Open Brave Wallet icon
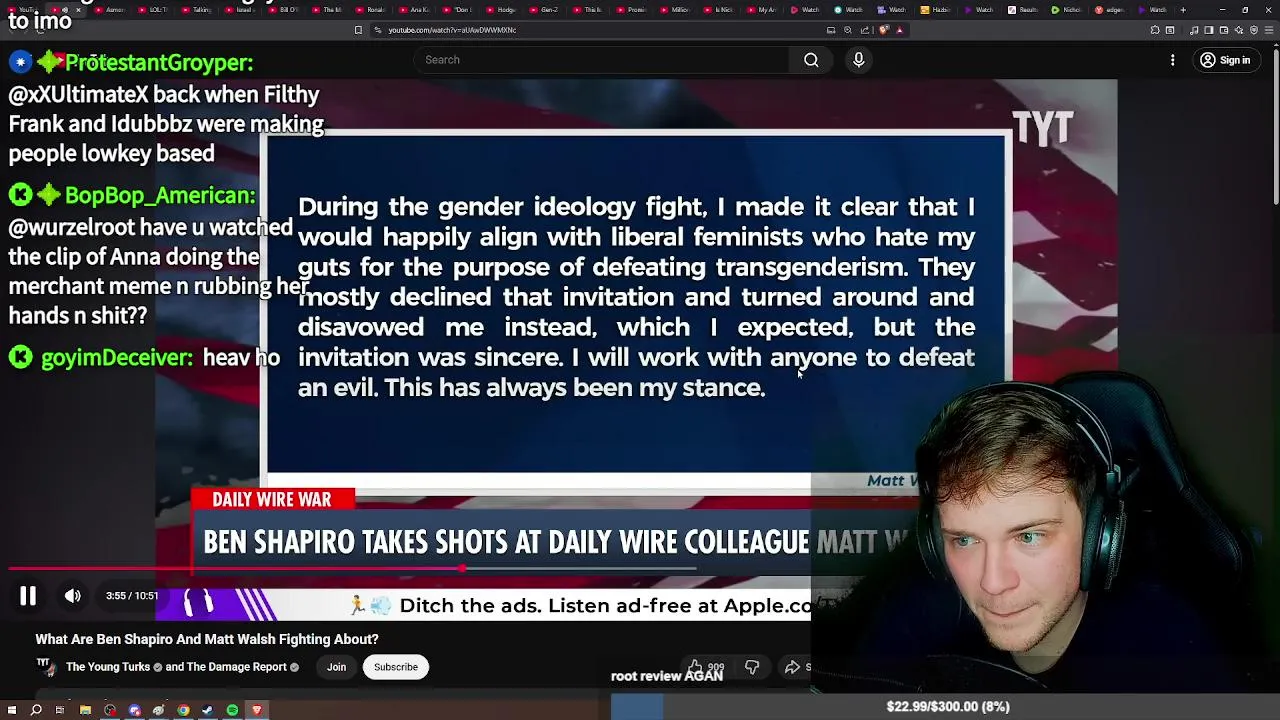 pos(1223,30)
